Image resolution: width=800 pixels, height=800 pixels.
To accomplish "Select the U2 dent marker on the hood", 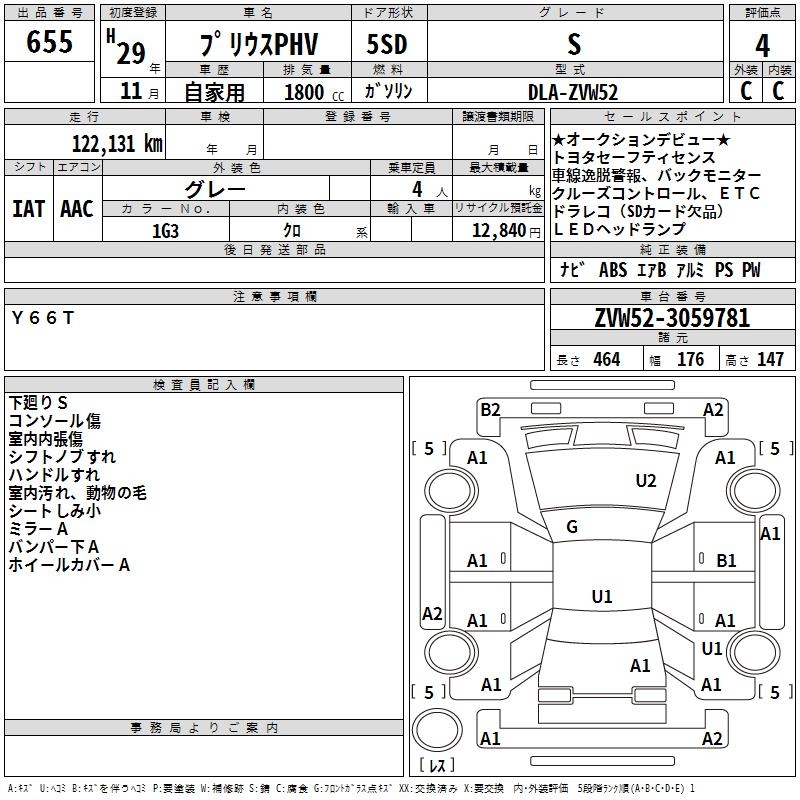I will click(x=646, y=481).
